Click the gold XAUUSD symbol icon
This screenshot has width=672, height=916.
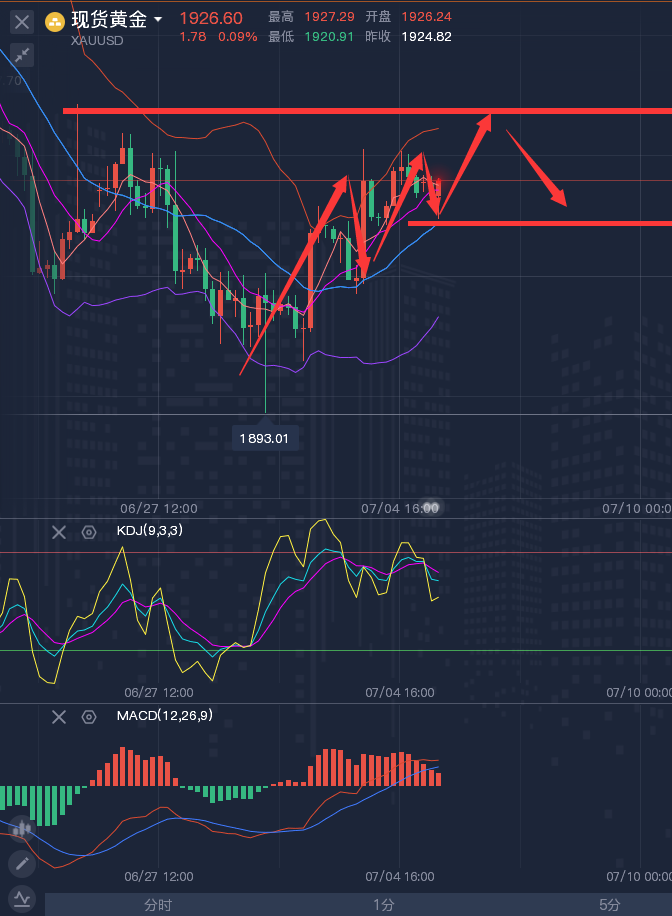(55, 23)
